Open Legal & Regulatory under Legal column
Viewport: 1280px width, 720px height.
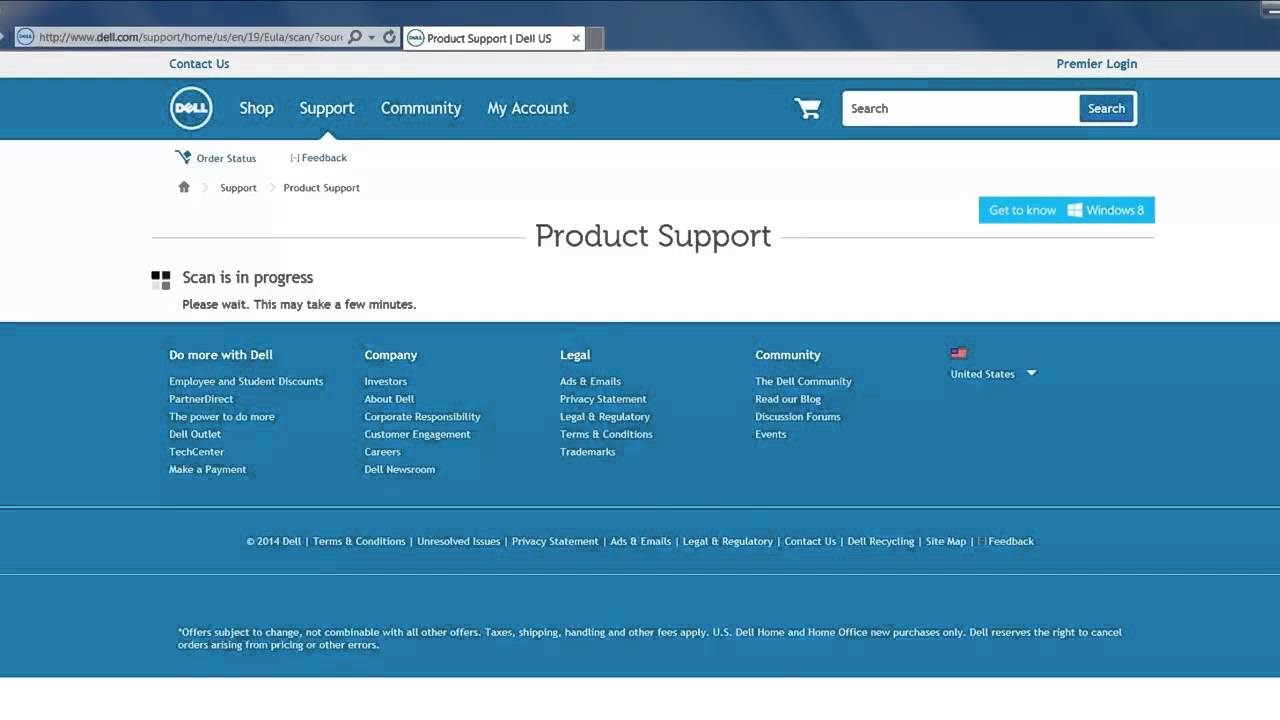(x=605, y=417)
